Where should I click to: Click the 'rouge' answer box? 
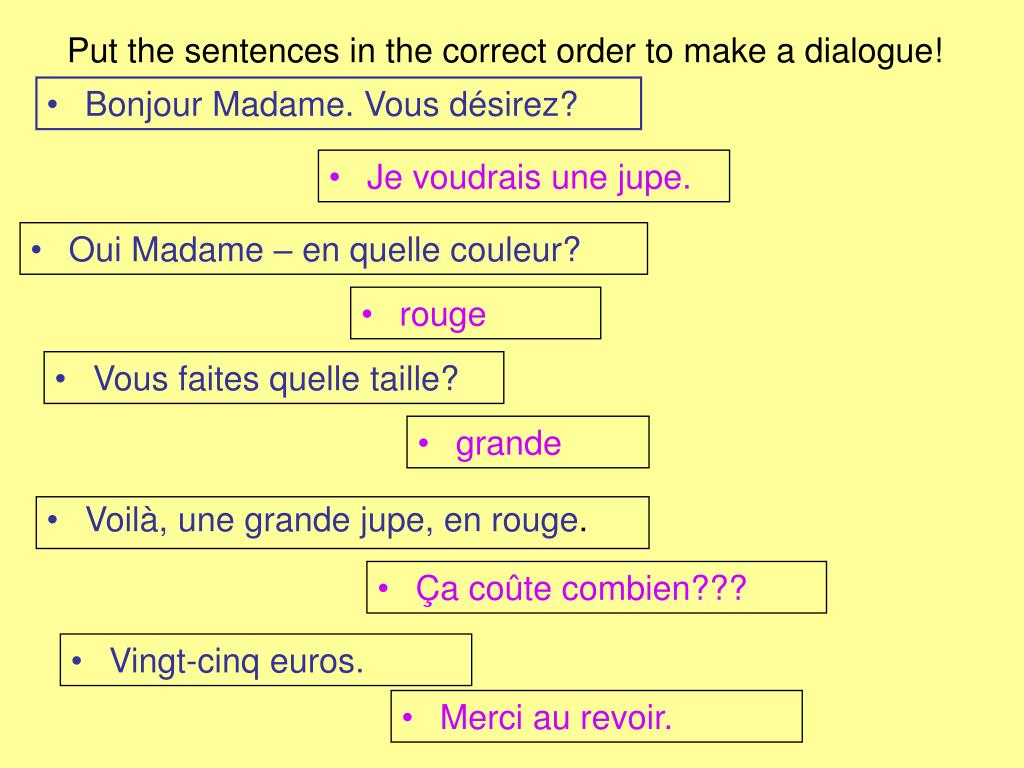[476, 314]
